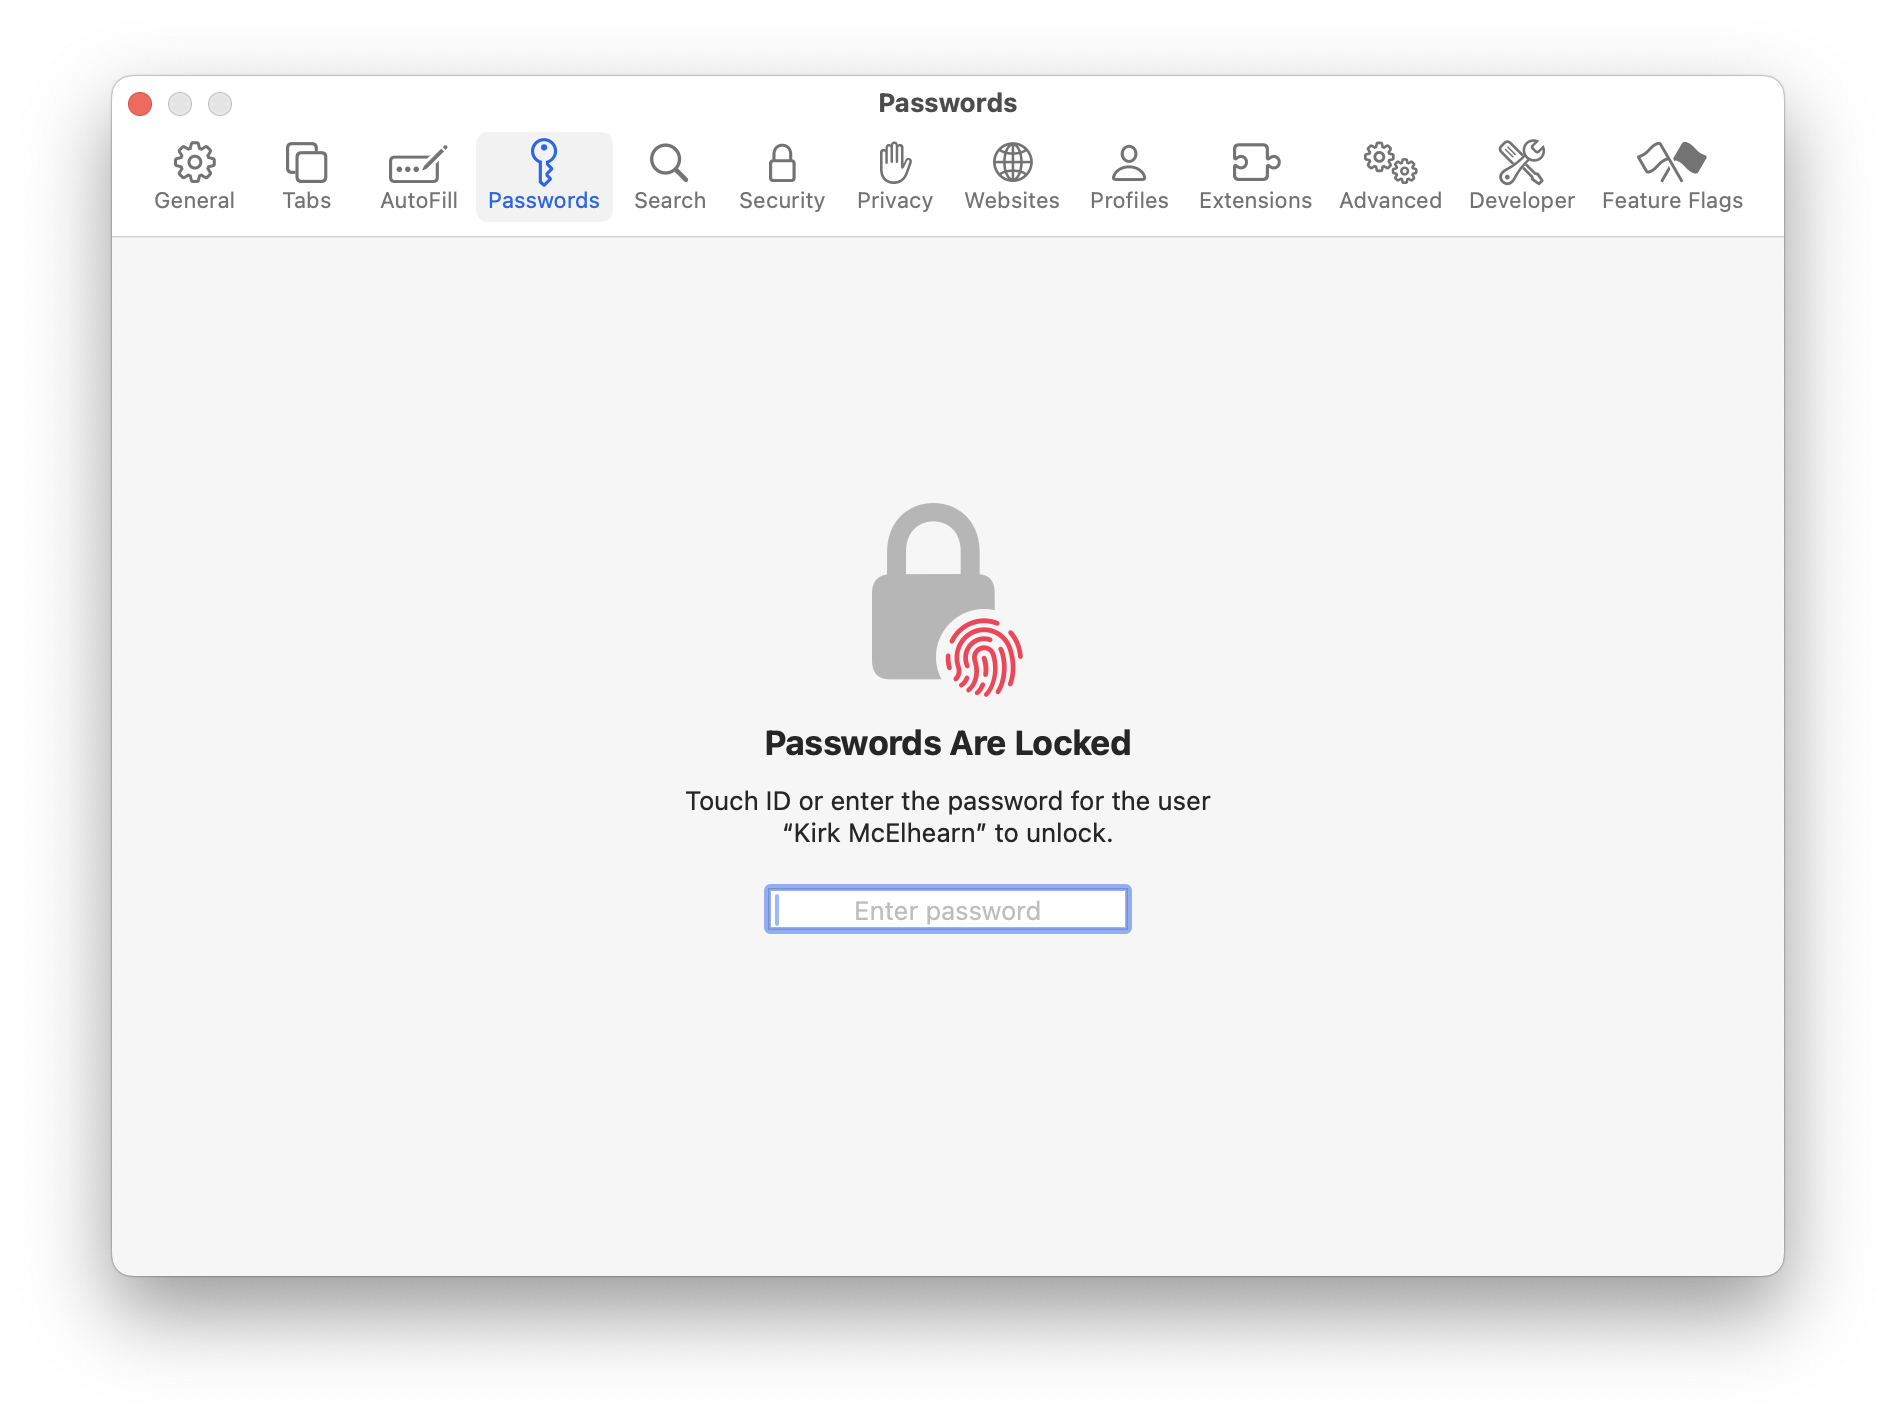The width and height of the screenshot is (1896, 1424).
Task: Open the General settings gear icon
Action: [x=194, y=162]
